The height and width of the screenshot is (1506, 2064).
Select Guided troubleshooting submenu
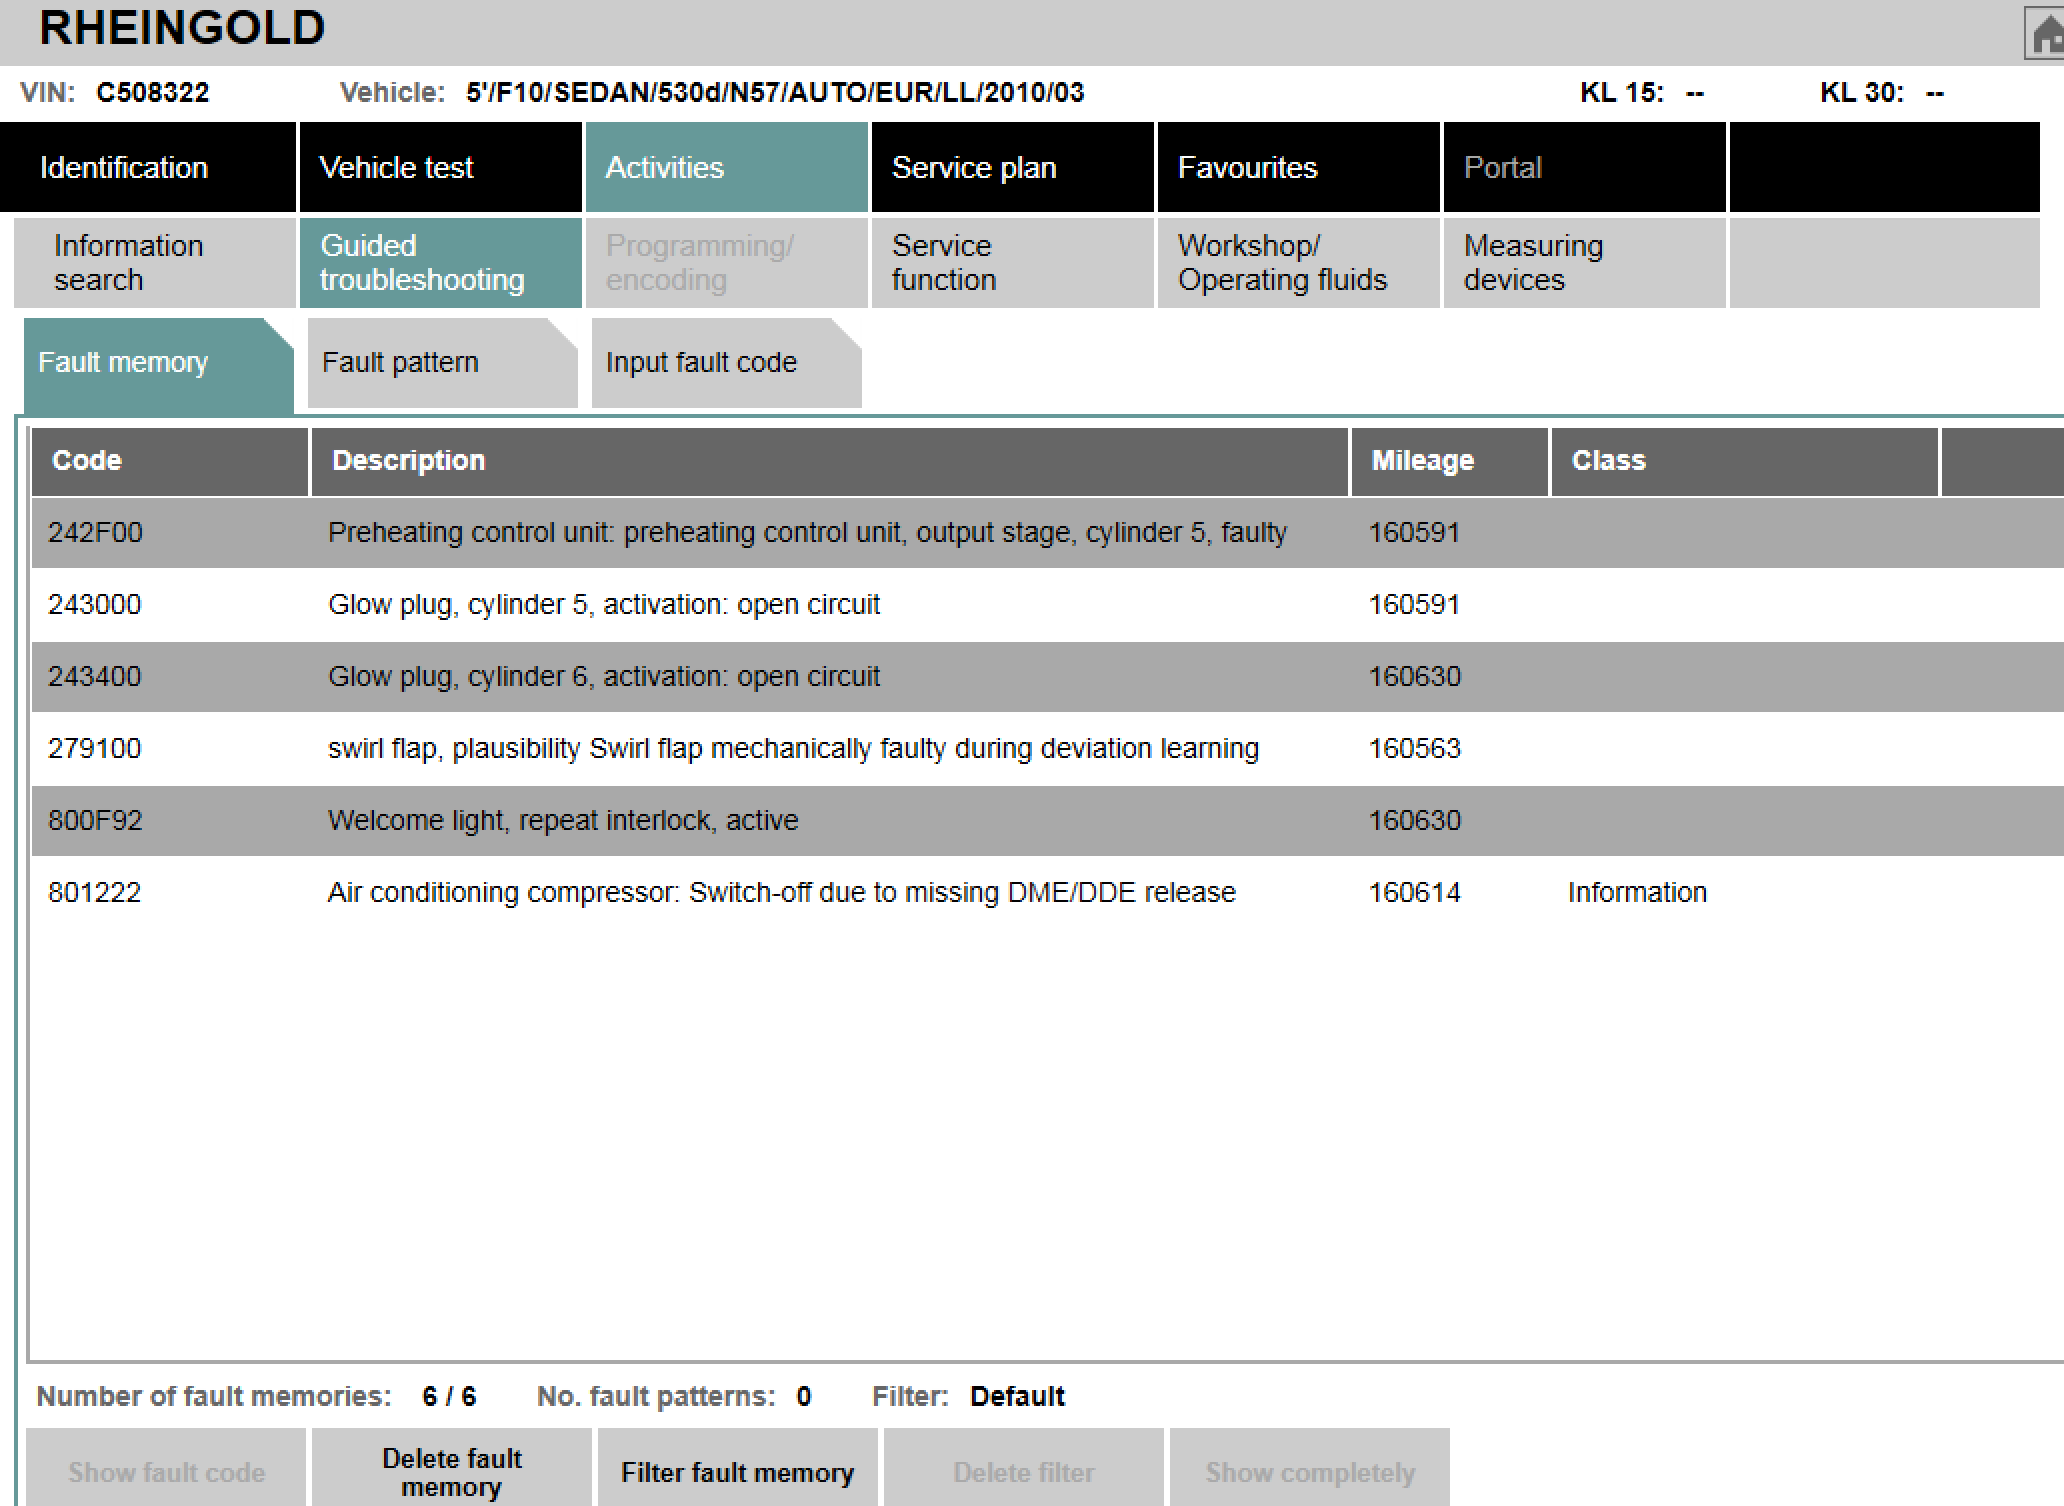[440, 262]
